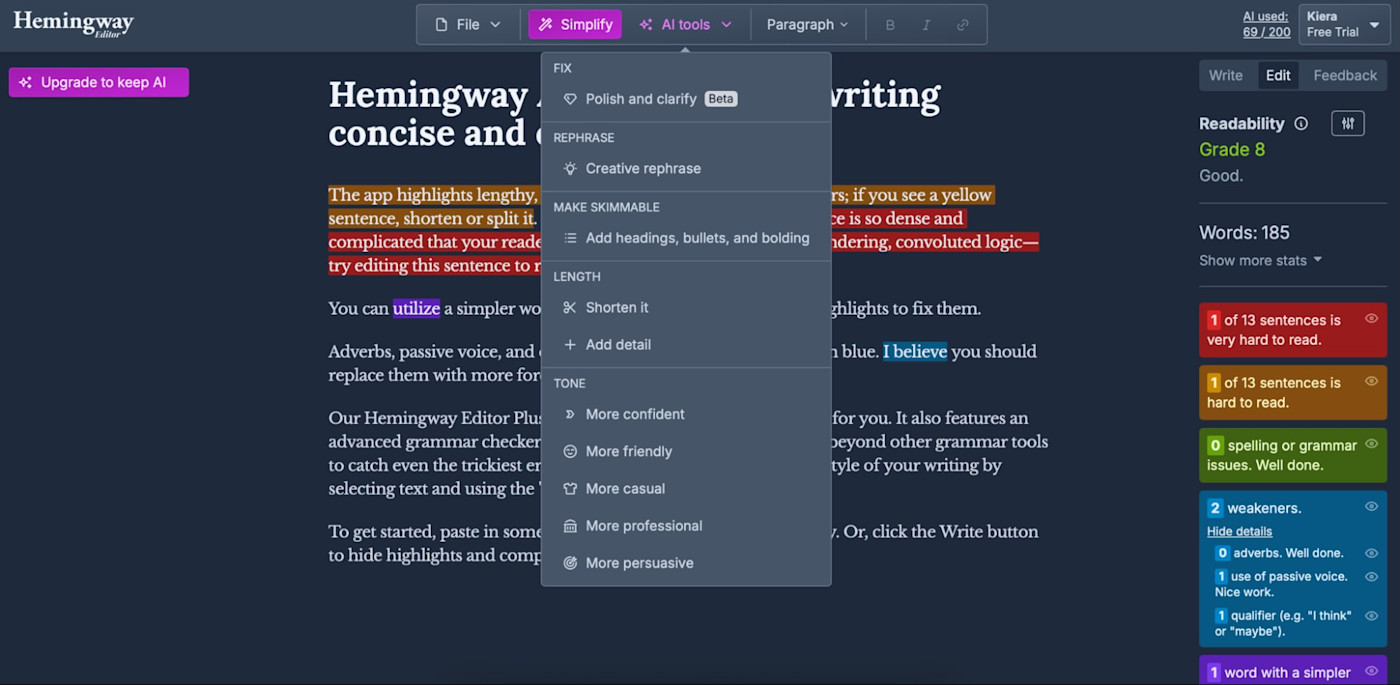Open the File dropdown menu
Image resolution: width=1400 pixels, height=685 pixels.
[x=468, y=24]
